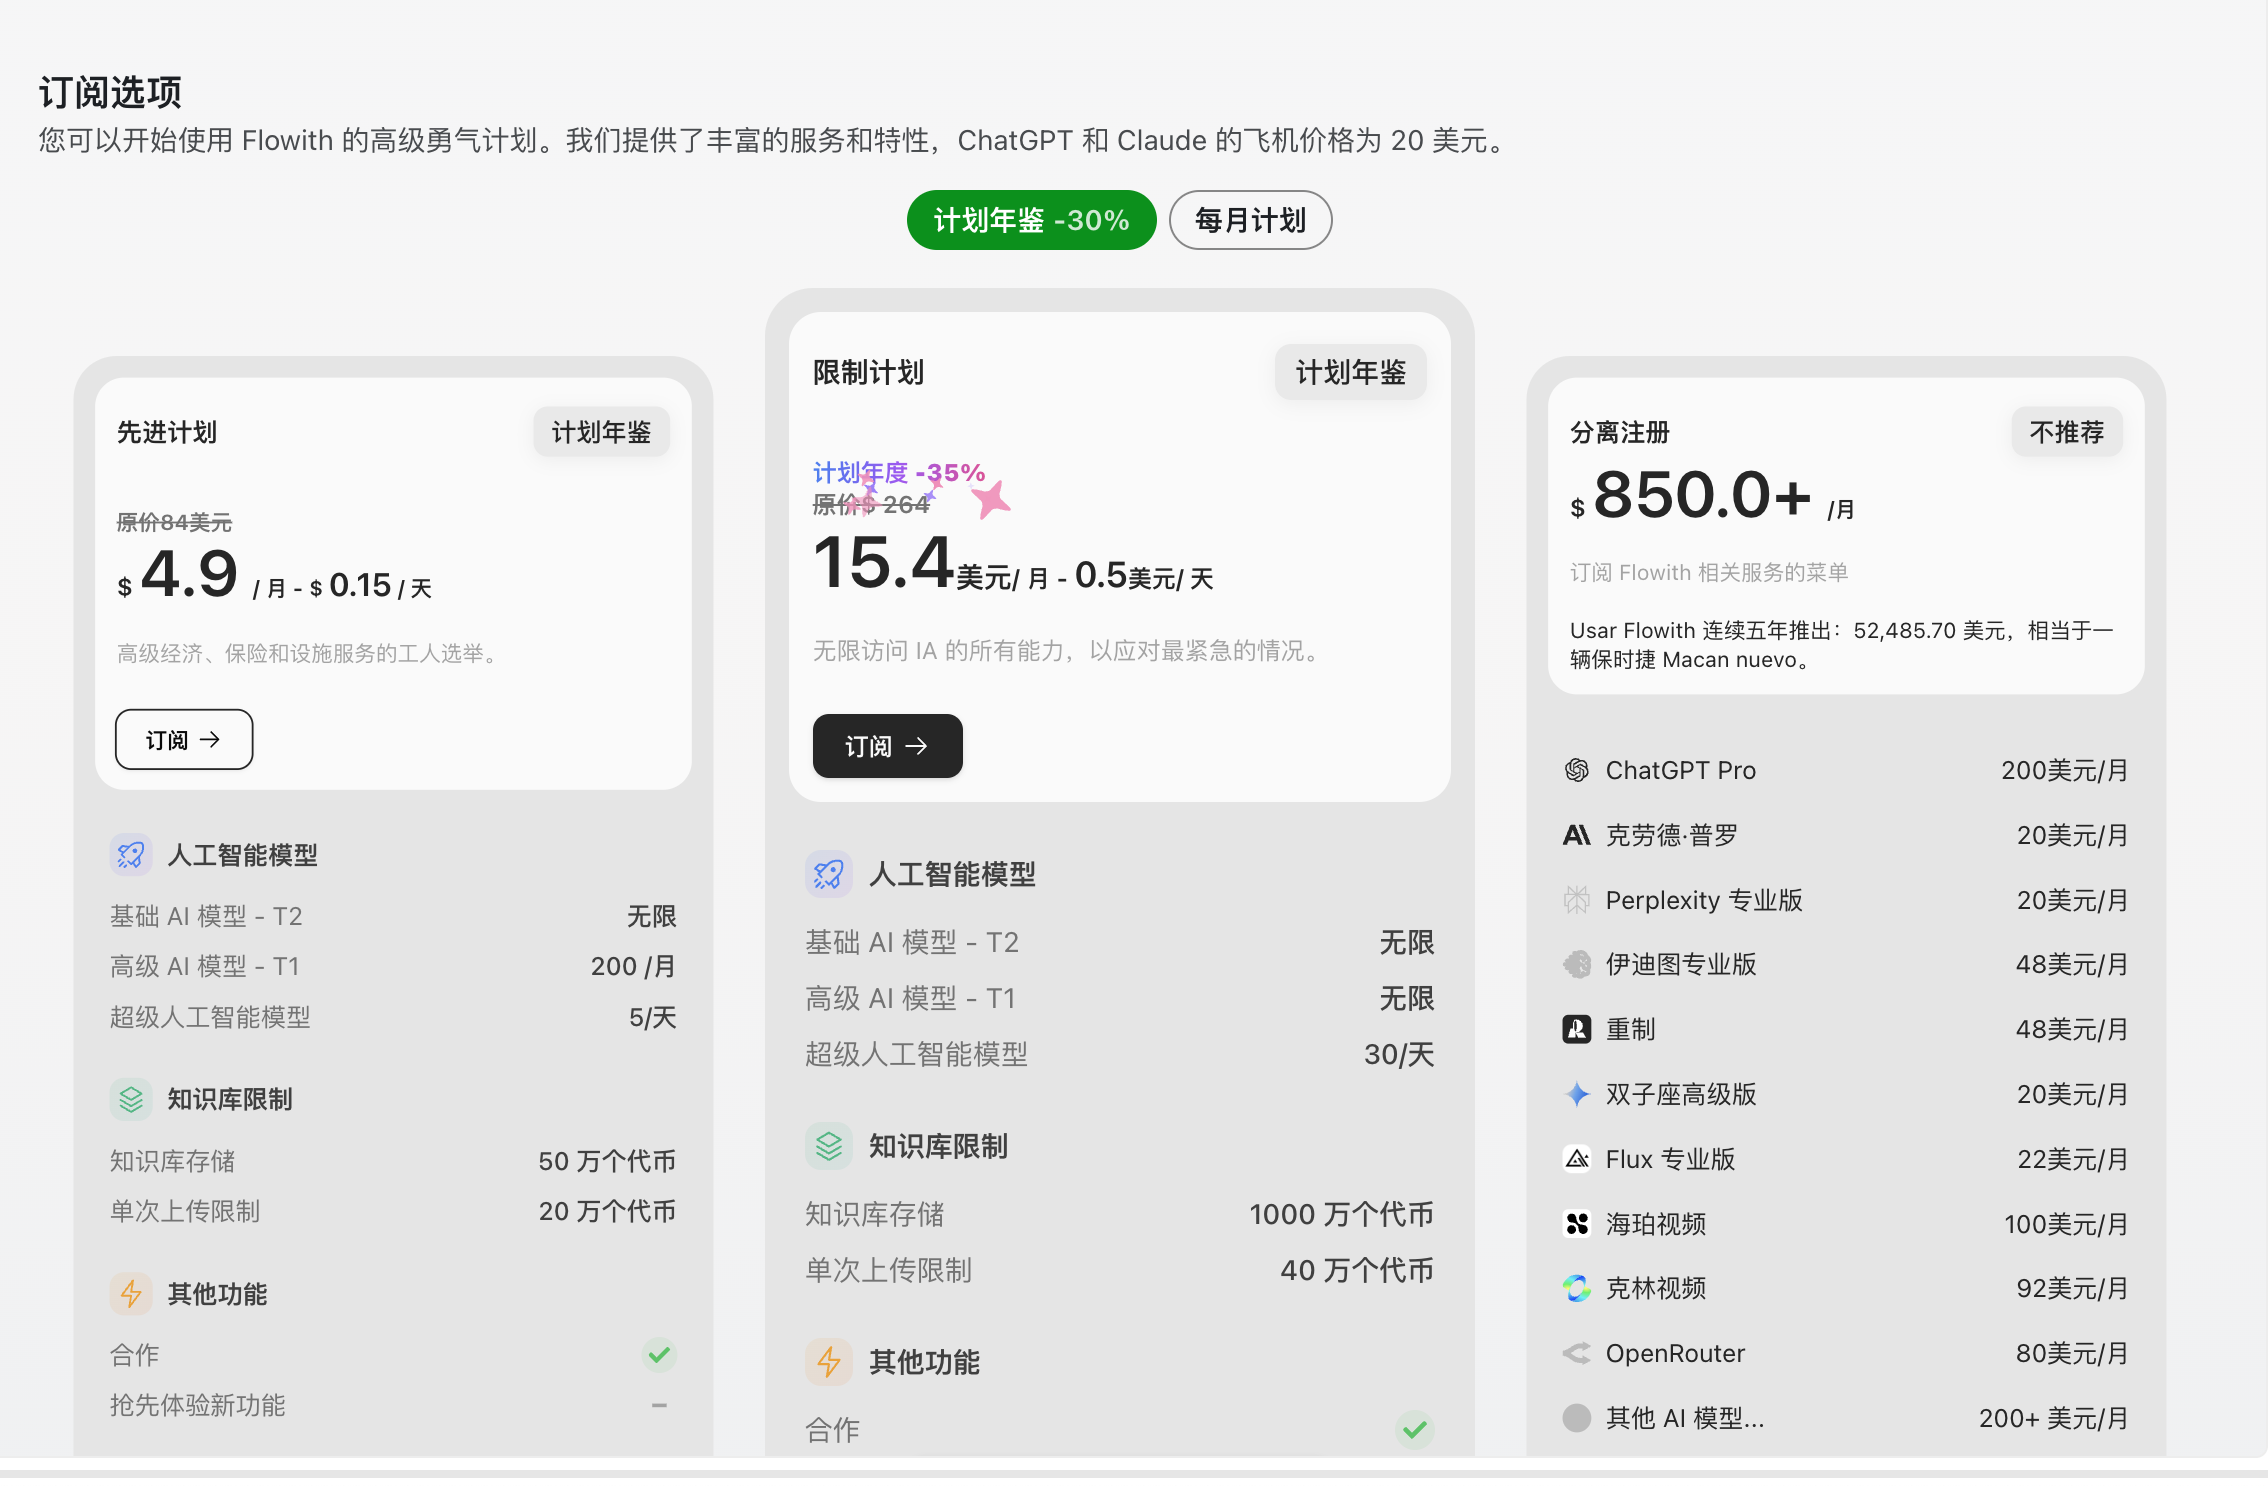Click the Perplexity 专业版 logo icon

[1577, 900]
